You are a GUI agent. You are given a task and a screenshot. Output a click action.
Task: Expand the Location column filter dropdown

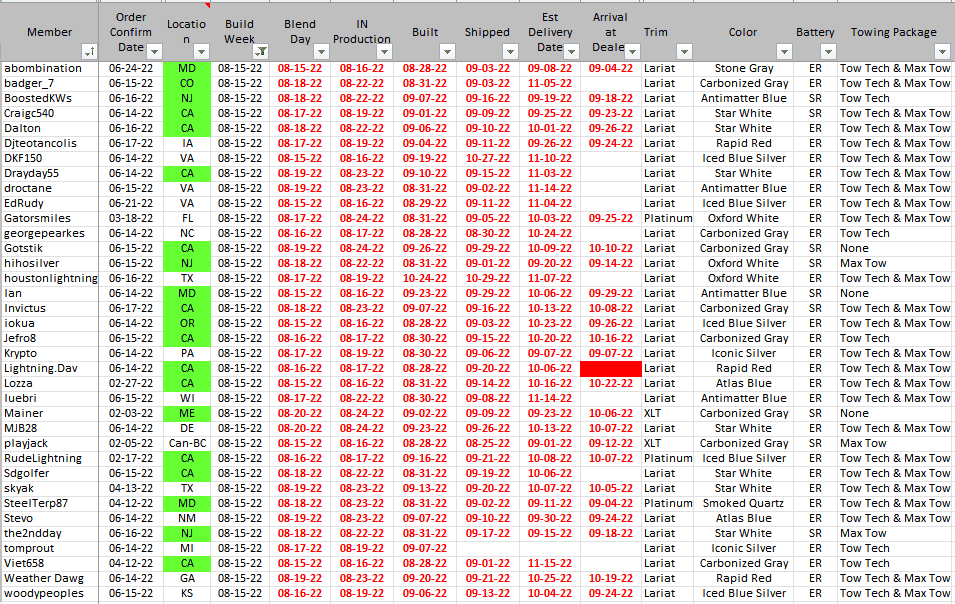point(201,51)
